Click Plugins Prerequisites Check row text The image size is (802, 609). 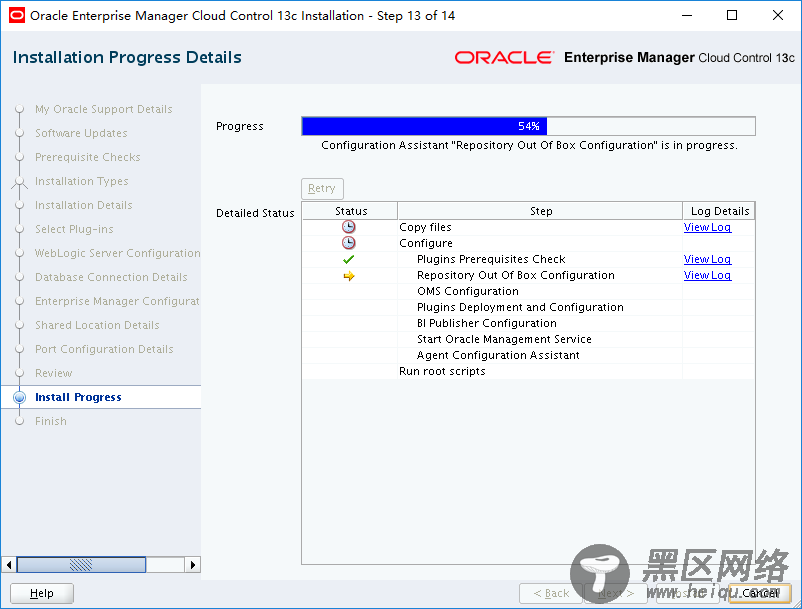(x=491, y=259)
